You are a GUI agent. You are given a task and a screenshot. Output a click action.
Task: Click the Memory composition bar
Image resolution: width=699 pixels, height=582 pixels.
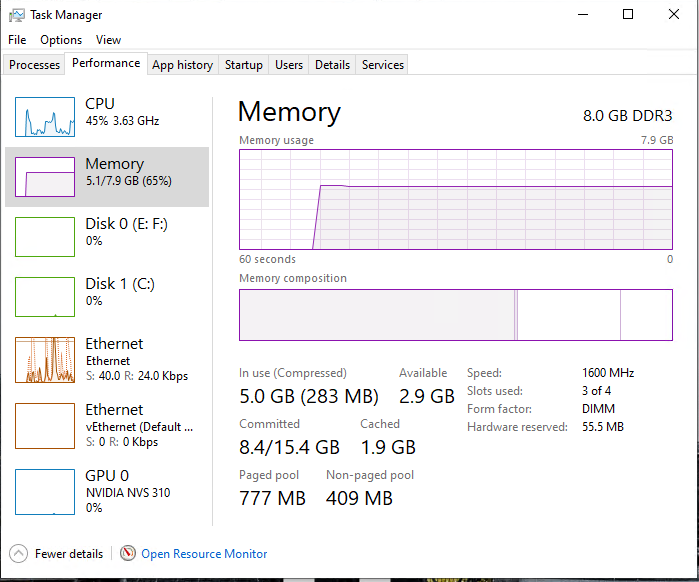[456, 315]
